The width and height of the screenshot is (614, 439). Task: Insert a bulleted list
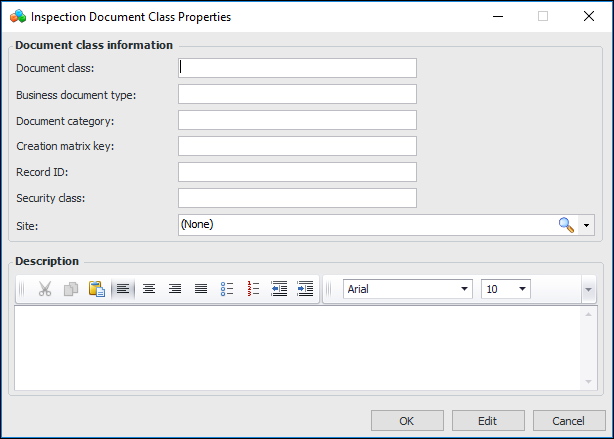coord(227,289)
